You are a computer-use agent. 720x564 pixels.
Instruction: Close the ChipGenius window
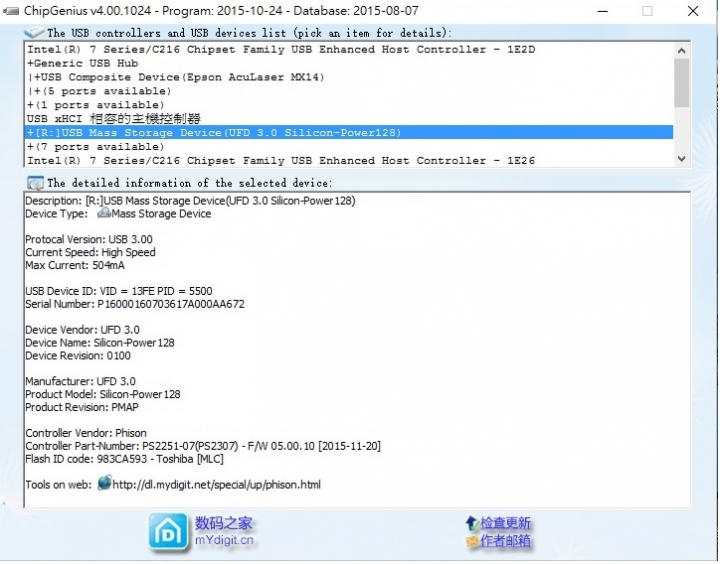tap(693, 11)
